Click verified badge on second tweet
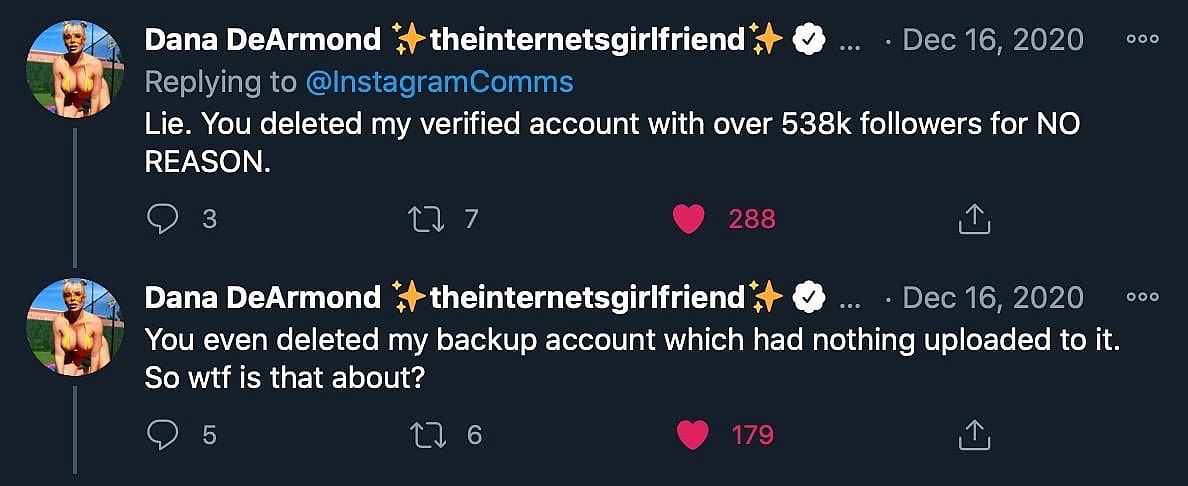Image resolution: width=1188 pixels, height=486 pixels. [x=808, y=298]
